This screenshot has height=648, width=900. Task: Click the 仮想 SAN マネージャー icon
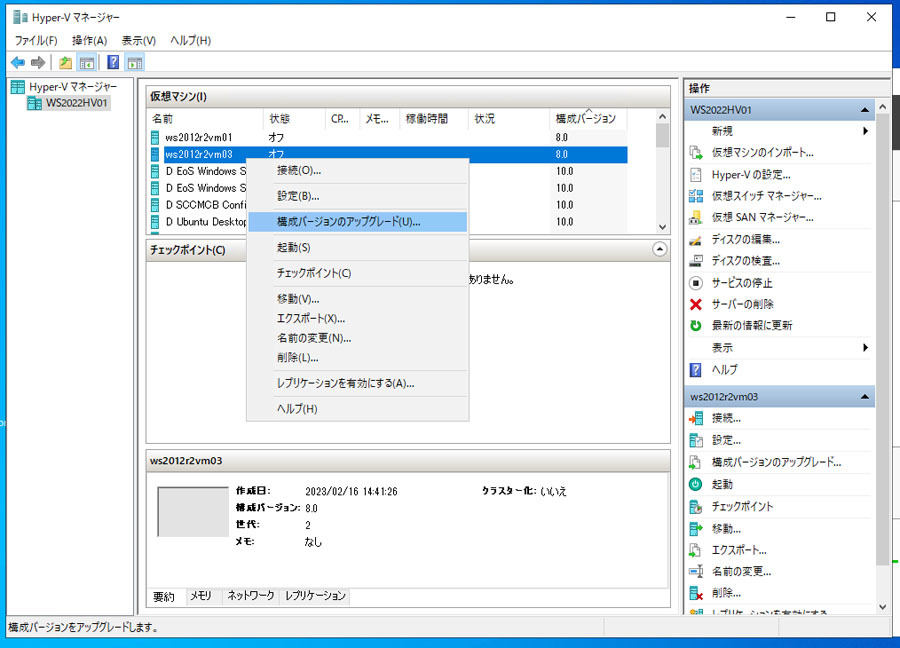696,218
